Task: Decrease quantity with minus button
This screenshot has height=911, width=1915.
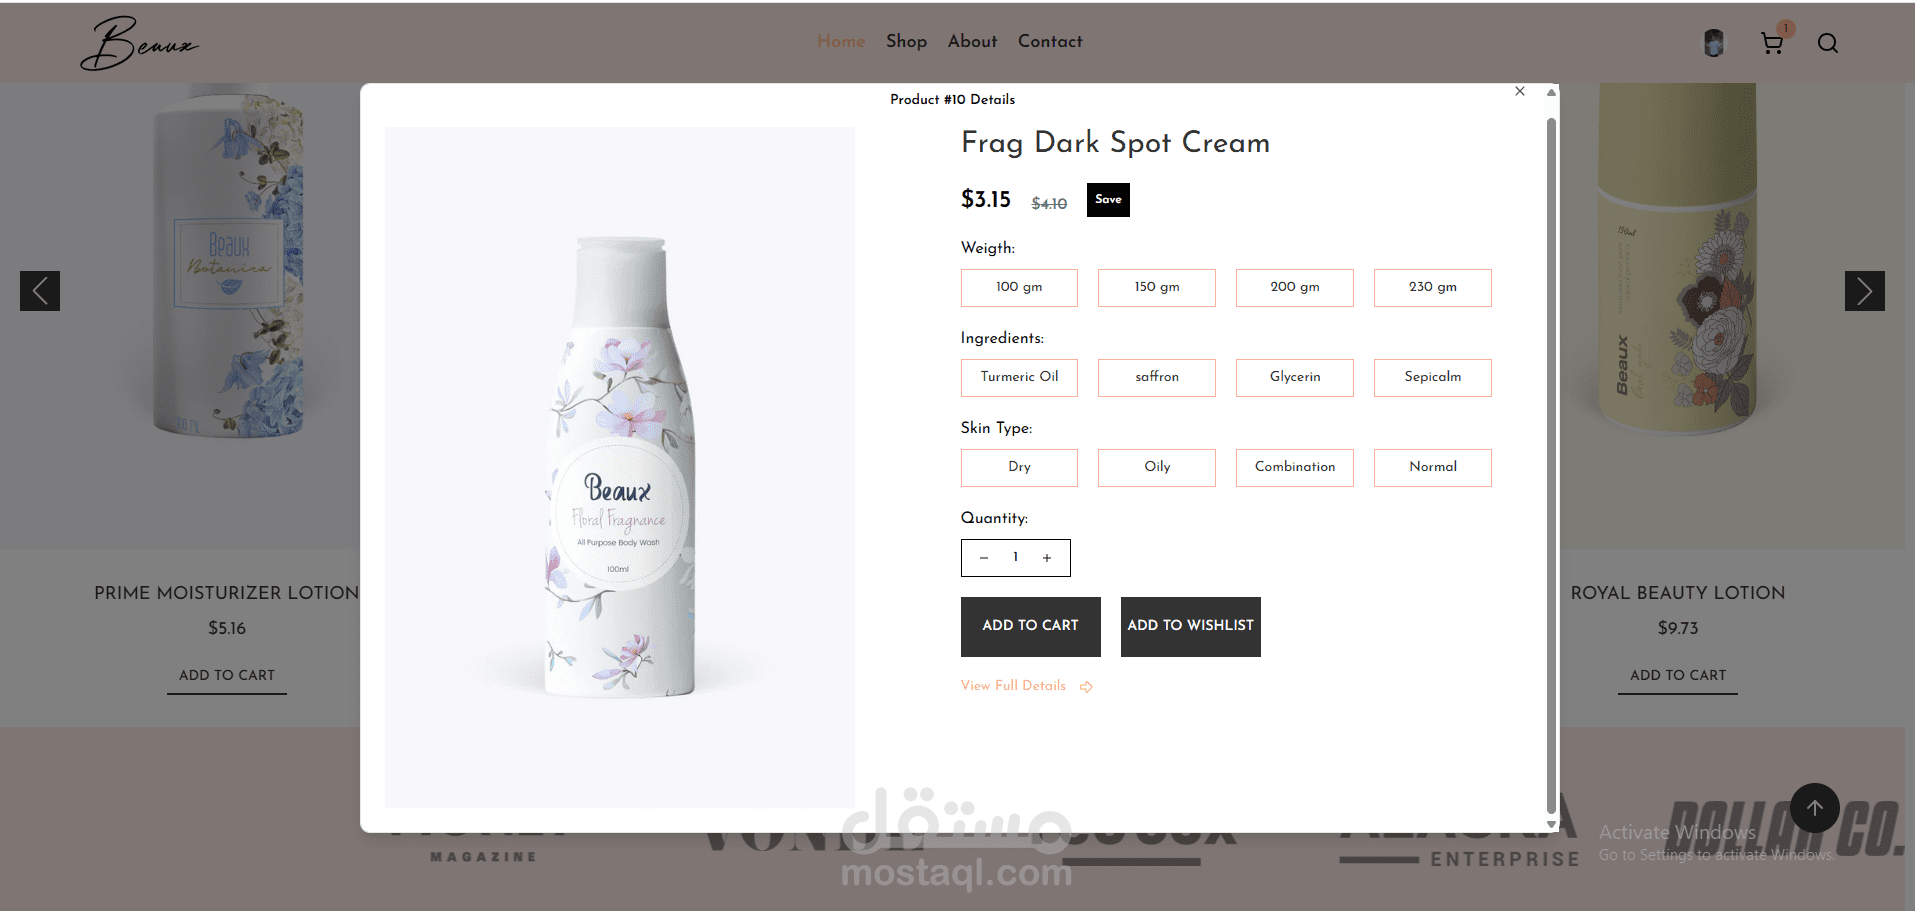Action: (x=984, y=558)
